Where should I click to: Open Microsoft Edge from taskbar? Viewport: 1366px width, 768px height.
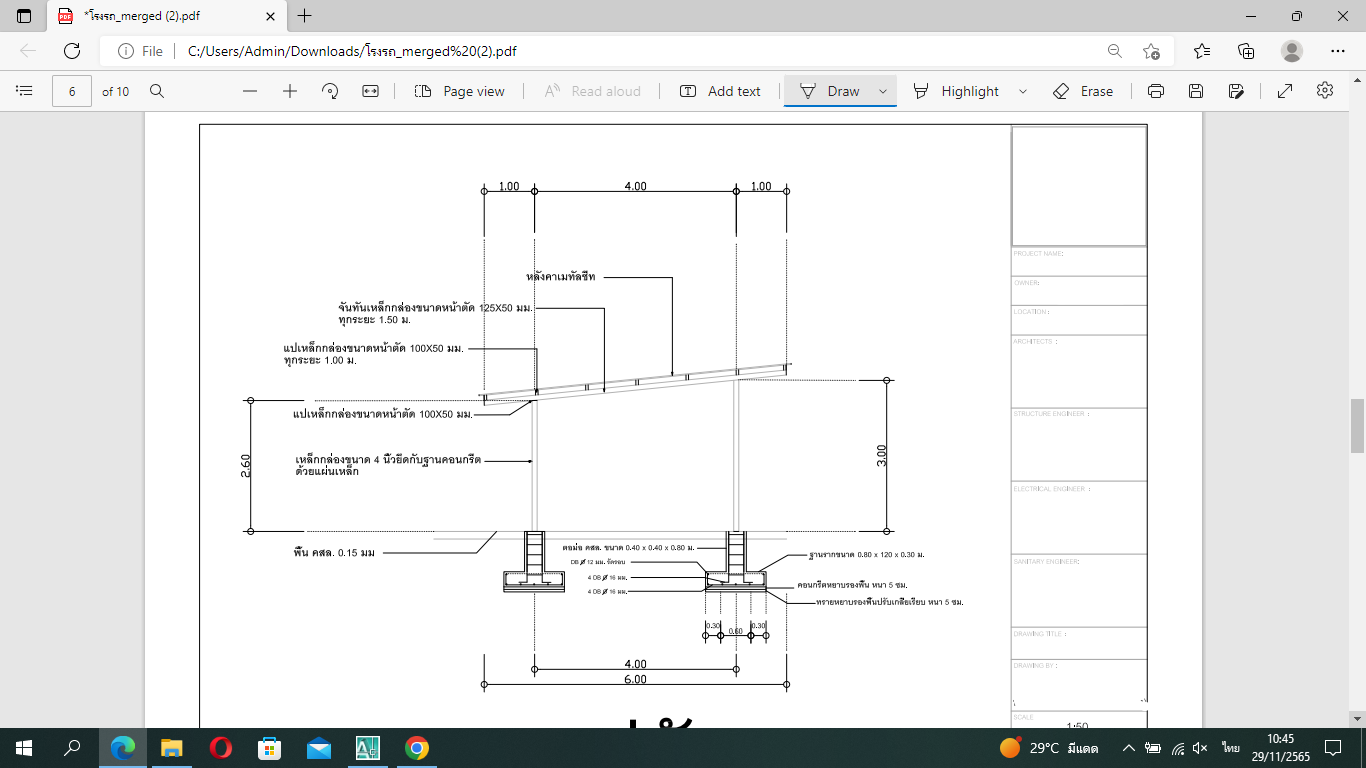pyautogui.click(x=123, y=748)
